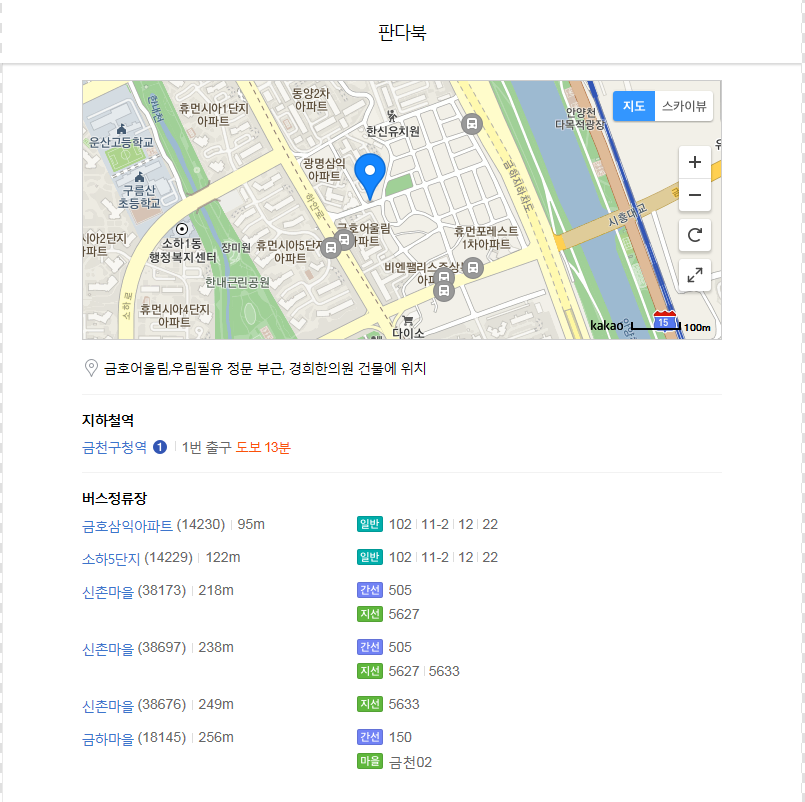Open 금호삼익아파트 bus stop link
Viewport: 805px width, 802px height.
(127, 525)
